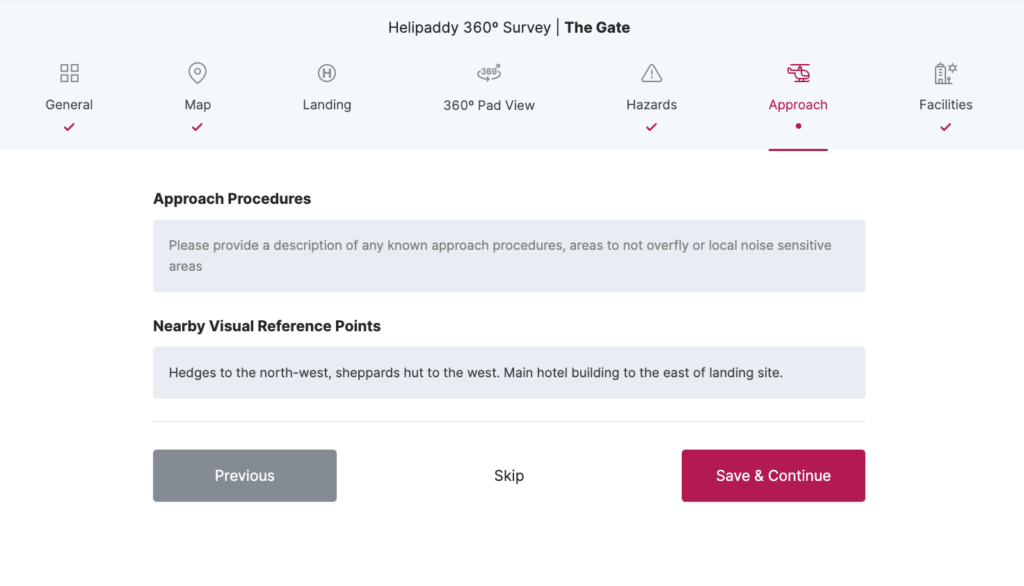Select the Hazards tab label
1024x586 pixels.
(x=652, y=105)
